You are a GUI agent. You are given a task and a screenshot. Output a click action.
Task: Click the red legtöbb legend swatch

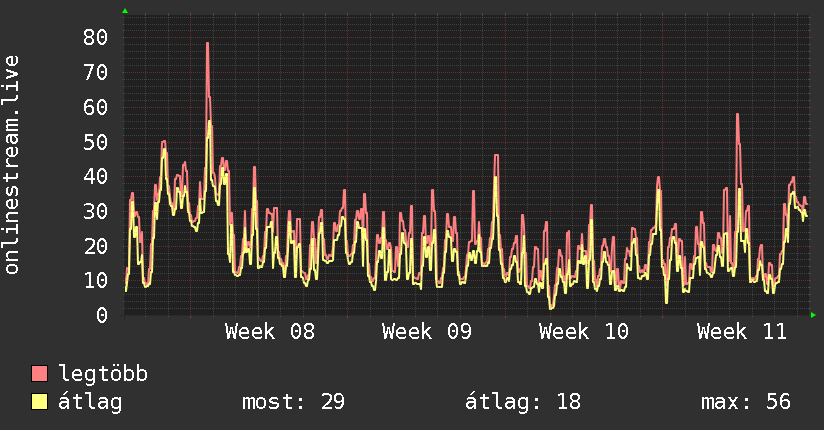[40, 374]
